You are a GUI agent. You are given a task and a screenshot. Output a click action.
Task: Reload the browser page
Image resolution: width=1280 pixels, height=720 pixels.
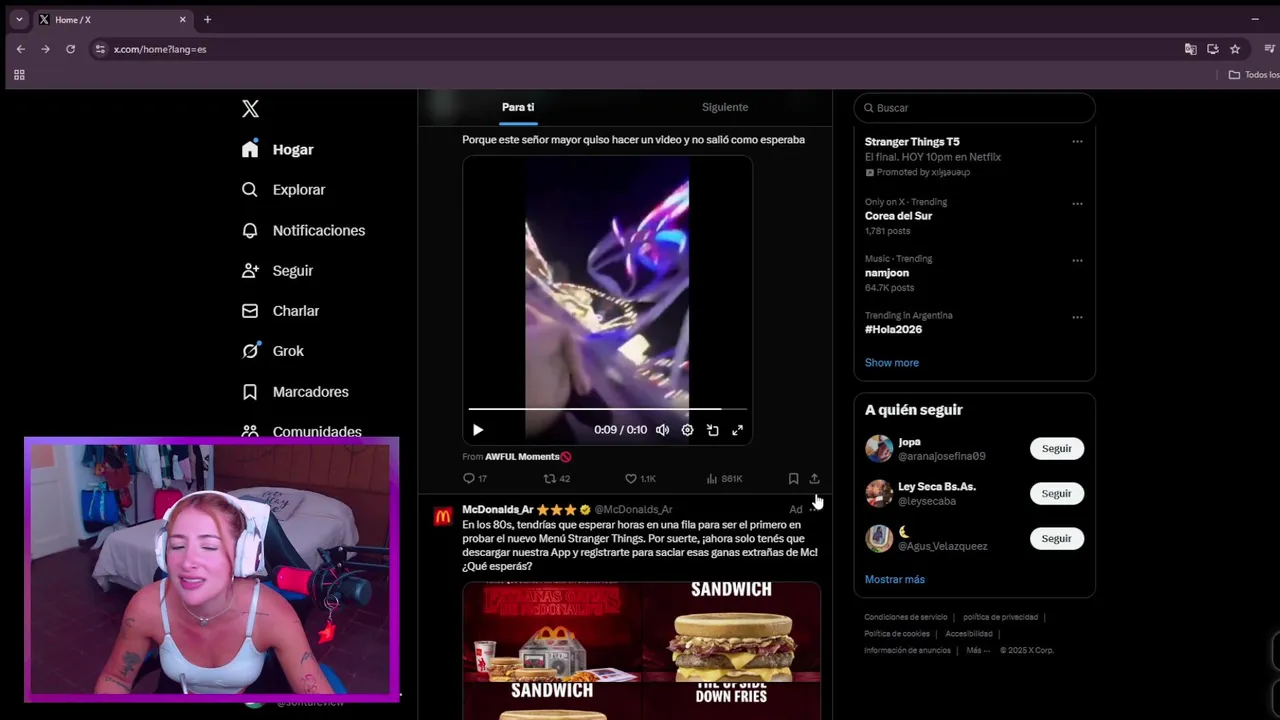click(70, 49)
